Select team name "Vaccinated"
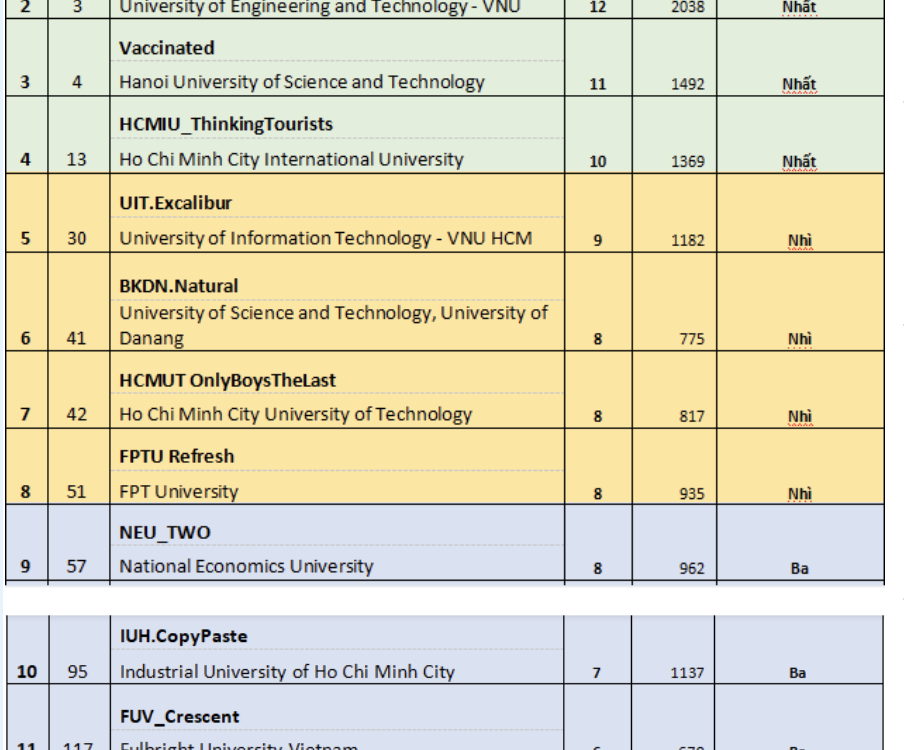 tap(167, 48)
